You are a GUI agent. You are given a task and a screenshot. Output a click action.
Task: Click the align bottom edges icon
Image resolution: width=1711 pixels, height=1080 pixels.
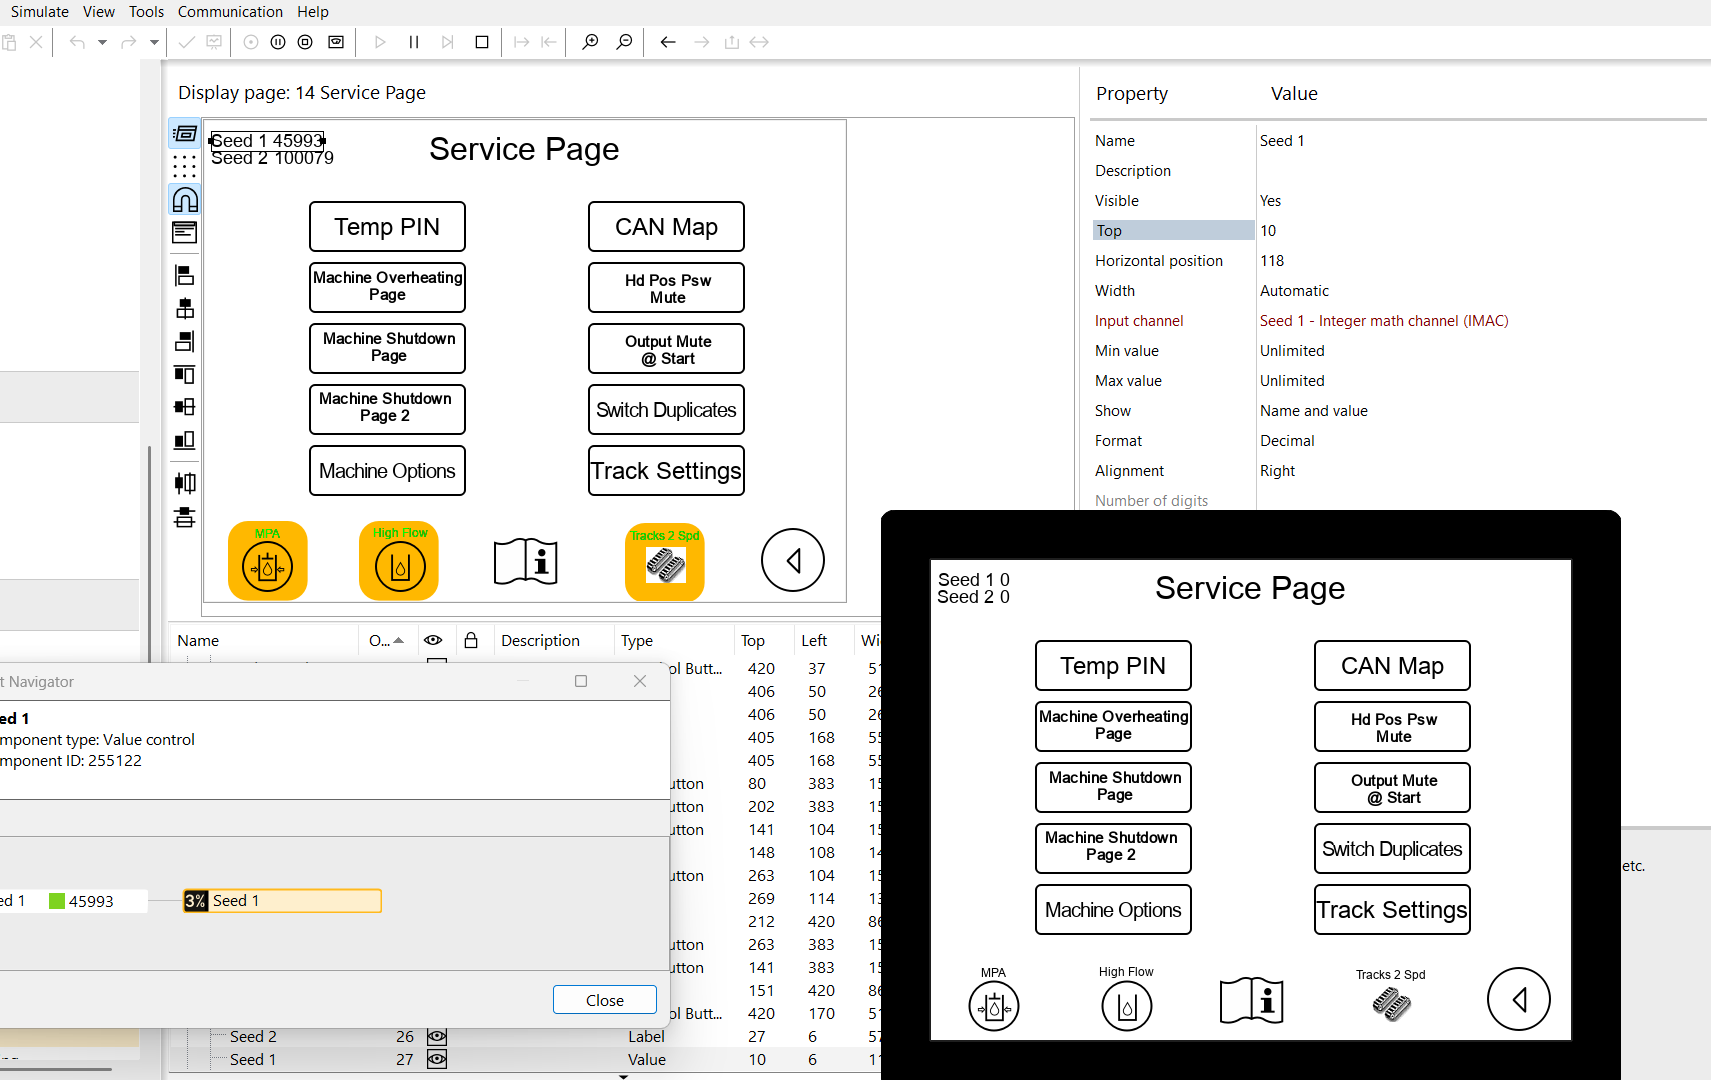click(185, 440)
